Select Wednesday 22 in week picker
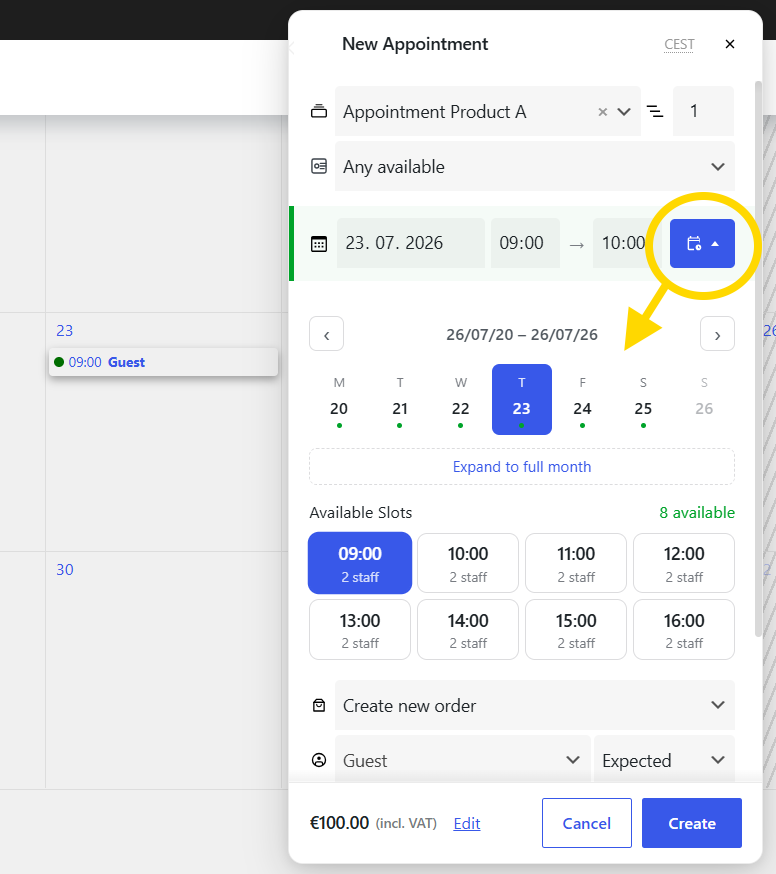 (460, 400)
